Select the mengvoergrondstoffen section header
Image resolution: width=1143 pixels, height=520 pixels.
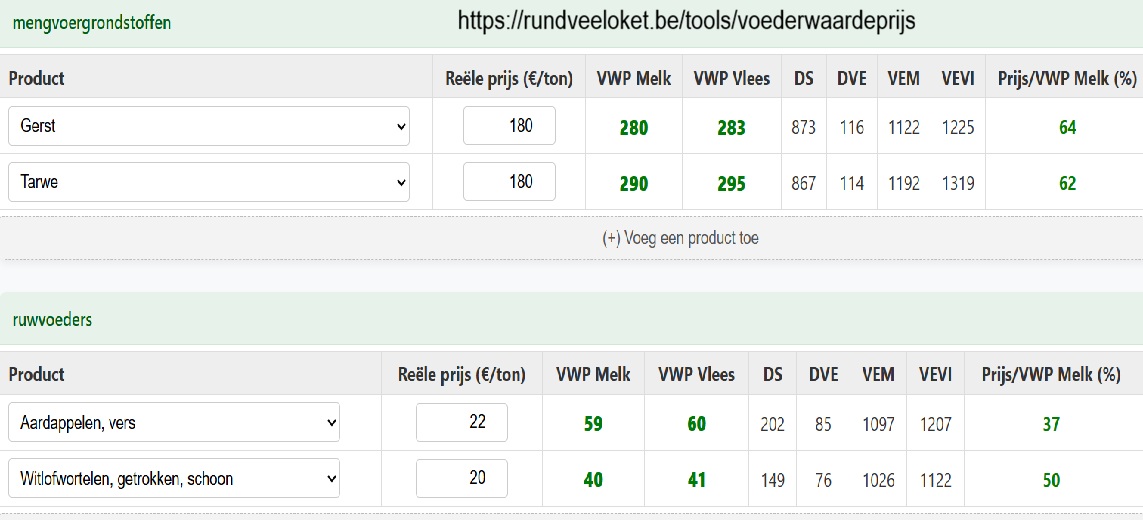click(x=92, y=23)
